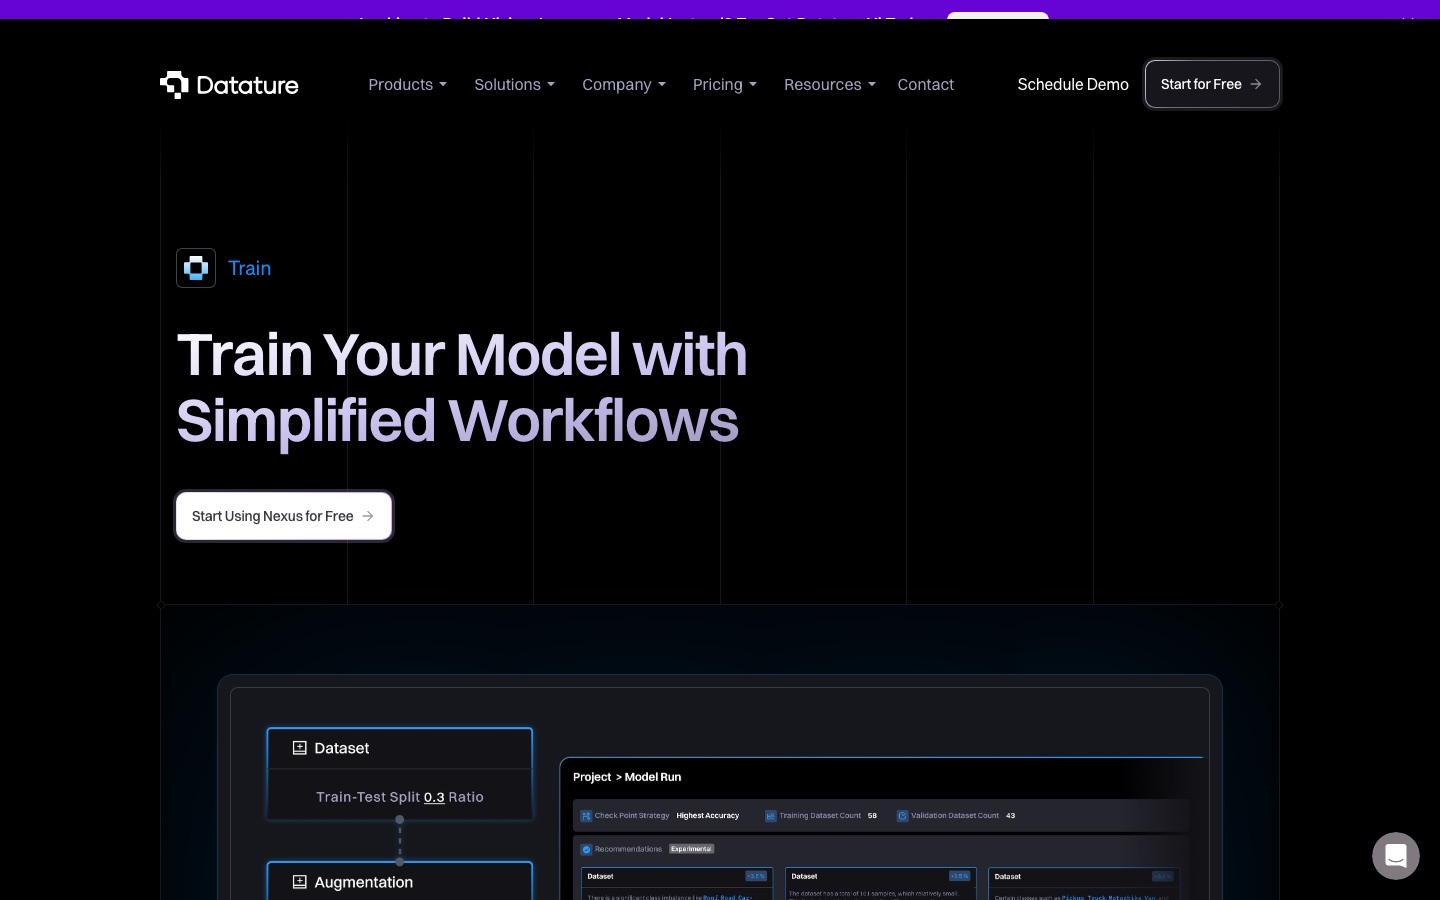
Task: Click the Validation Dataset Count icon
Action: pyautogui.click(x=902, y=816)
